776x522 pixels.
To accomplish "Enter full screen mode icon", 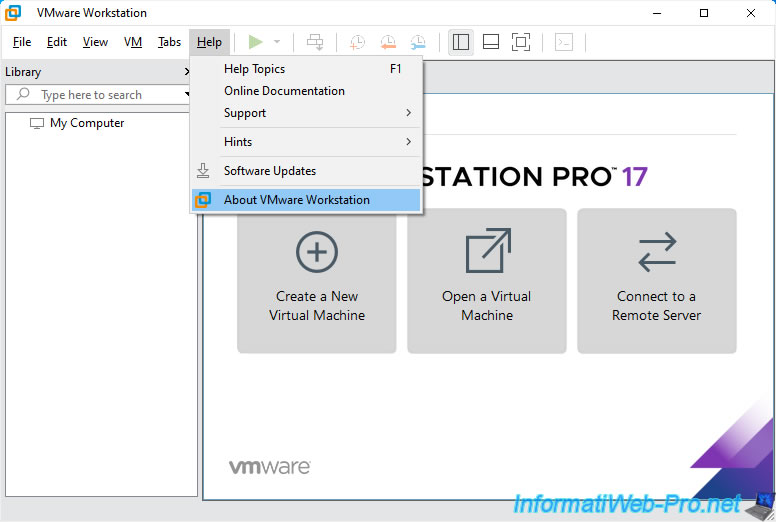I will 521,42.
